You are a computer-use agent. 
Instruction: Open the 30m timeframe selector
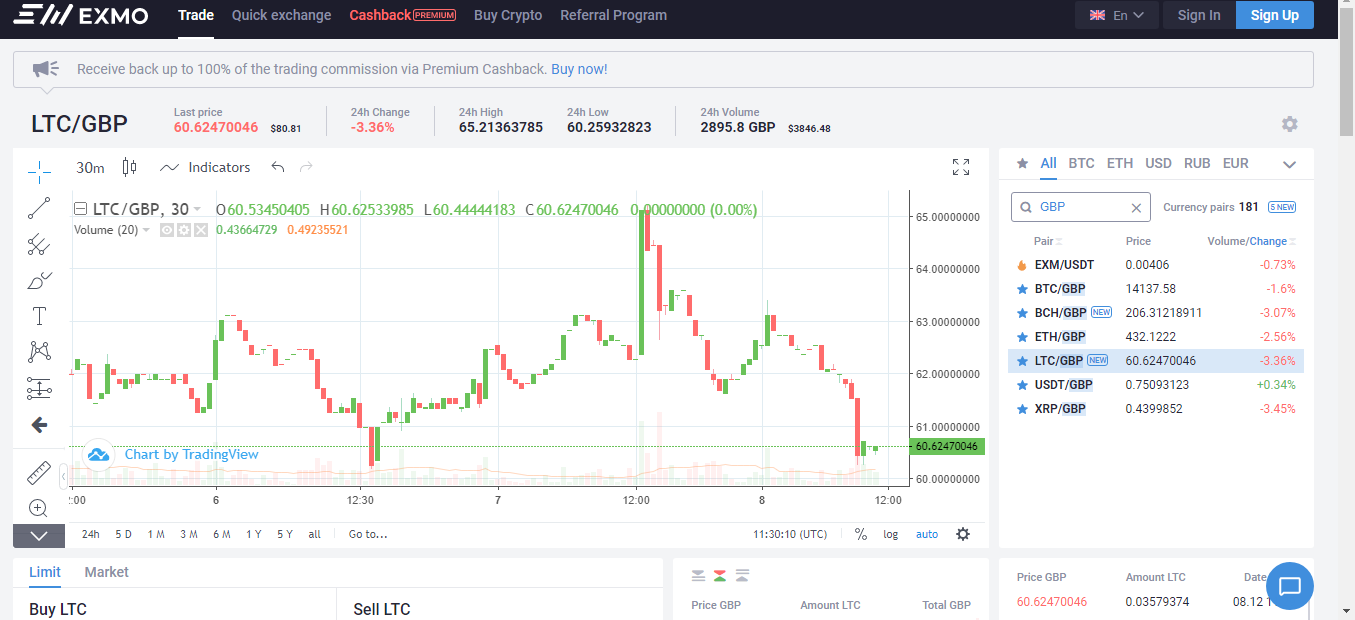pos(90,167)
